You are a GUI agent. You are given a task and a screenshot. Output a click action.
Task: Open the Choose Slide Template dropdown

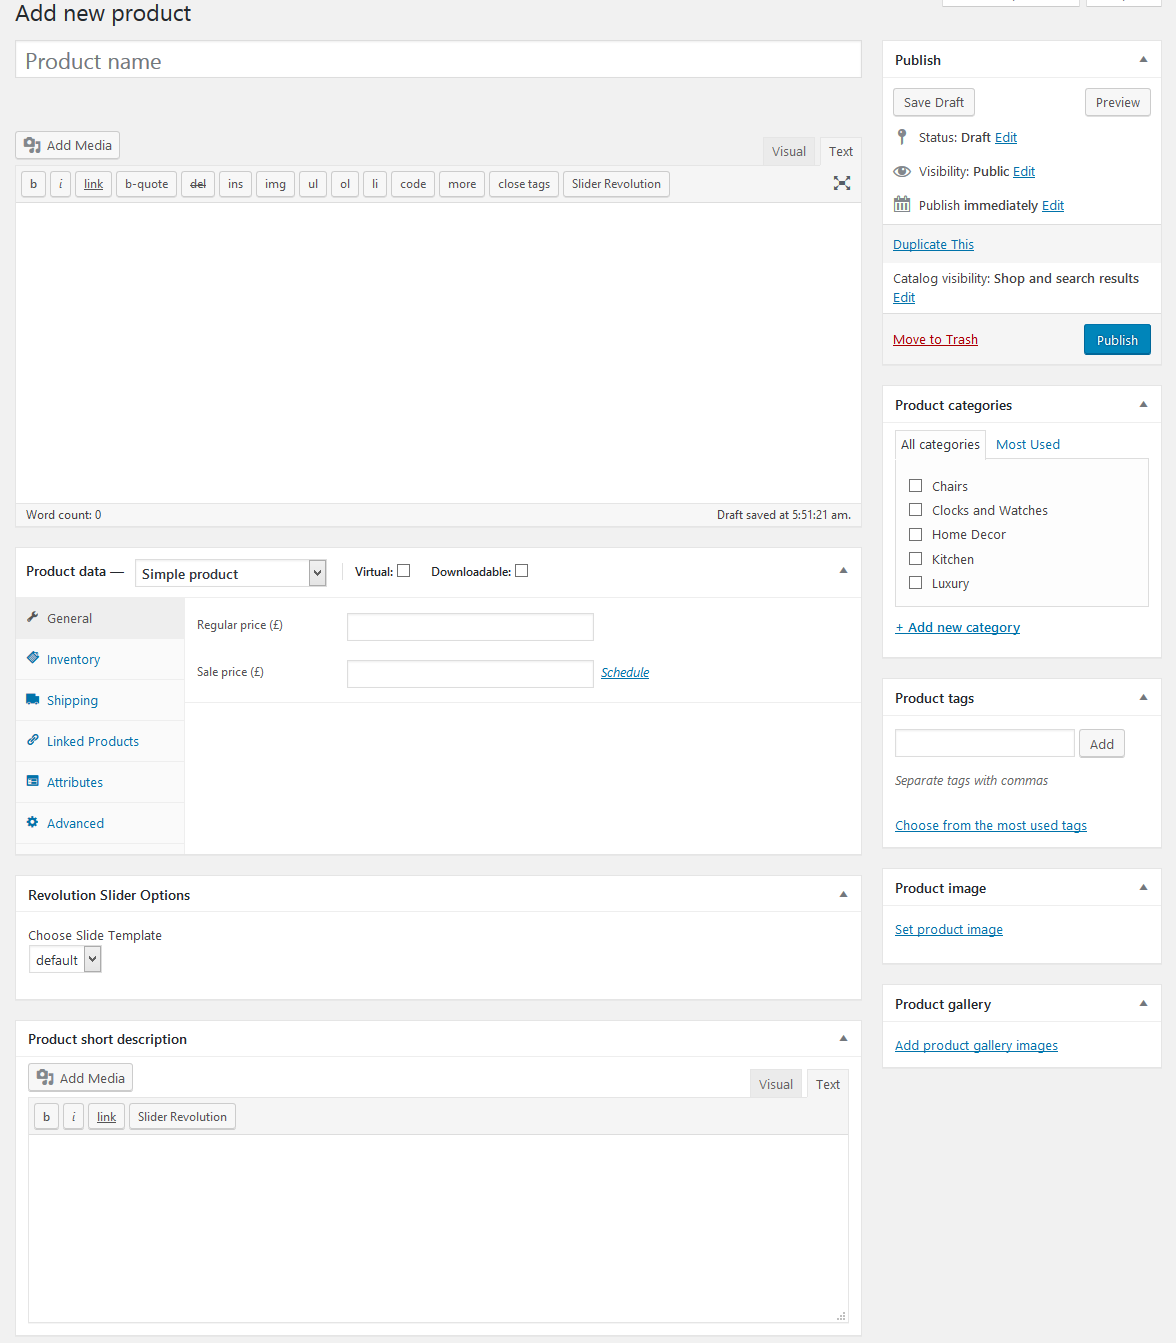point(65,960)
